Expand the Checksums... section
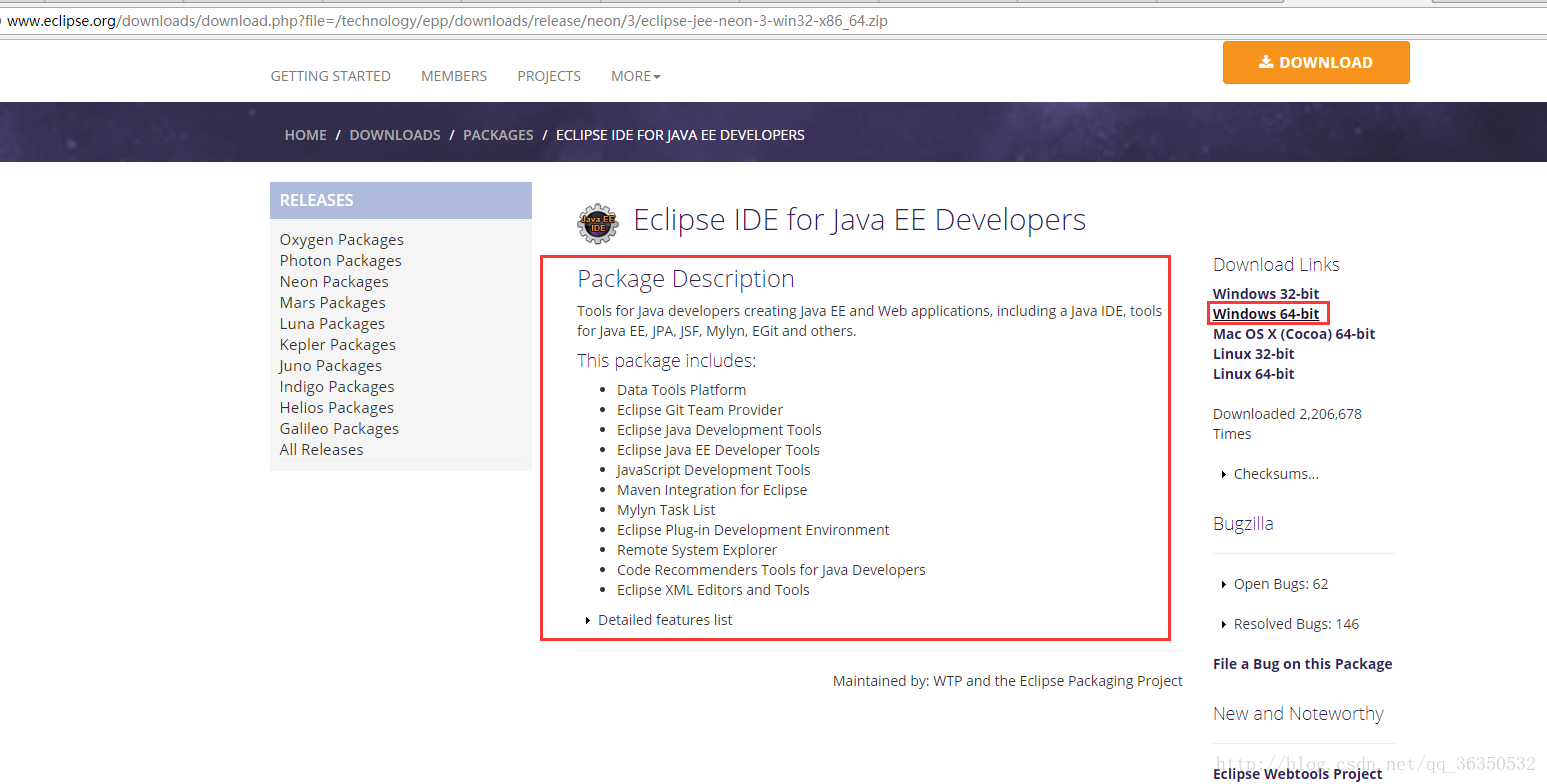This screenshot has width=1547, height=784. [x=1270, y=474]
